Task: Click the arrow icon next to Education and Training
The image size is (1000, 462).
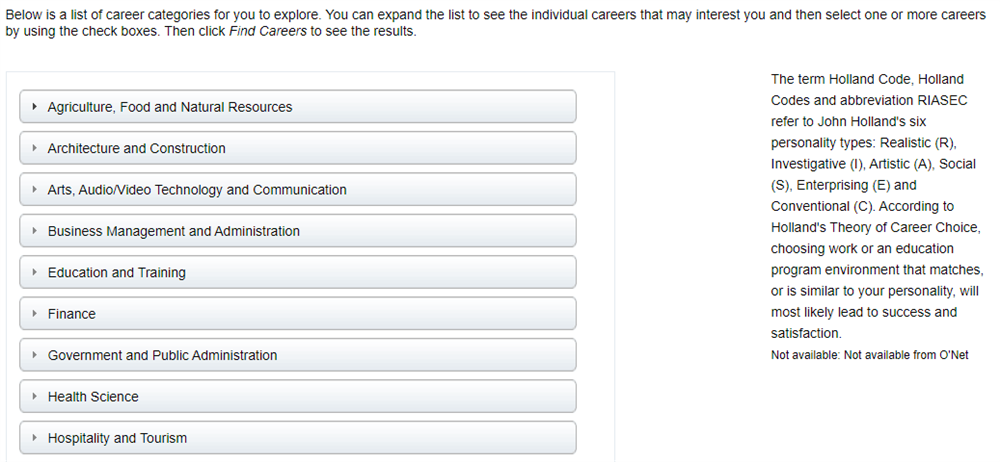Action: pos(34,273)
